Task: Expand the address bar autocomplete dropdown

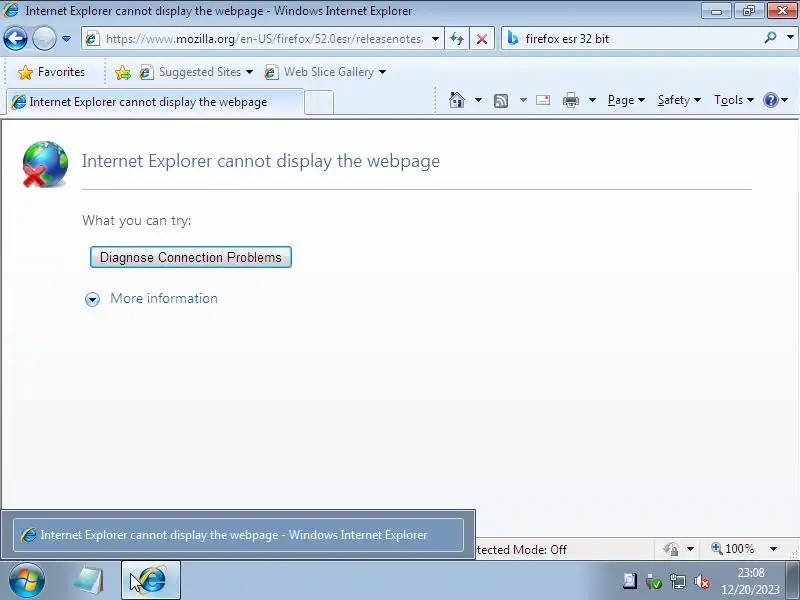Action: point(435,39)
